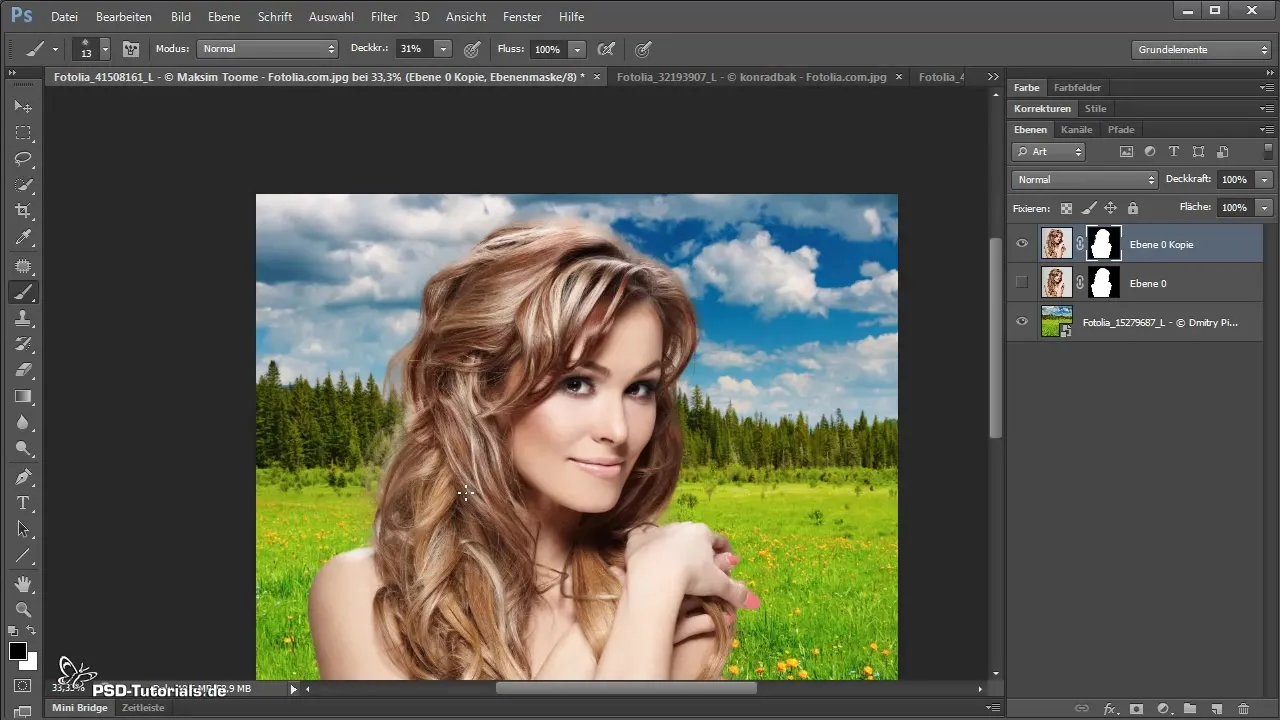Select the Horizontal Type tool

coord(23,502)
